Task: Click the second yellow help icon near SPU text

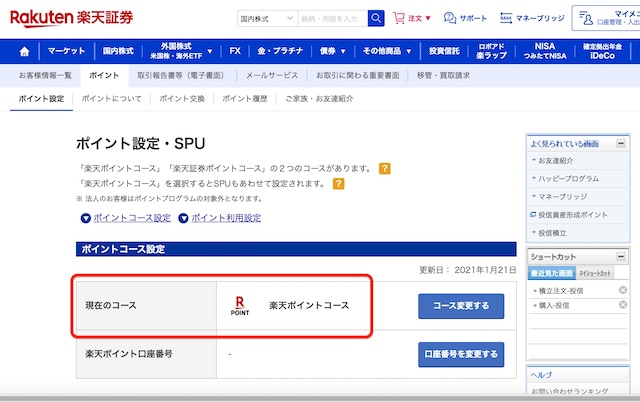Action: click(339, 184)
